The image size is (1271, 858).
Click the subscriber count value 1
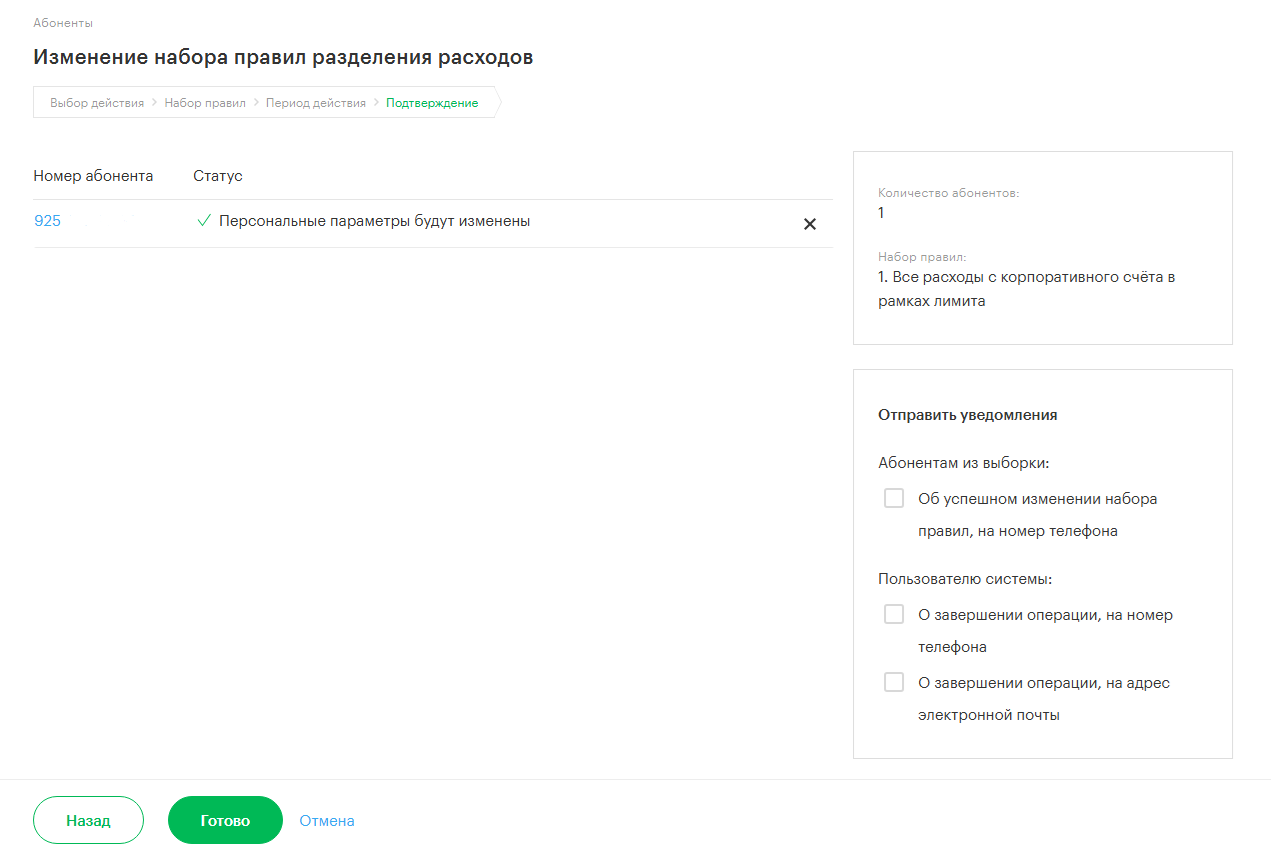pyautogui.click(x=881, y=213)
